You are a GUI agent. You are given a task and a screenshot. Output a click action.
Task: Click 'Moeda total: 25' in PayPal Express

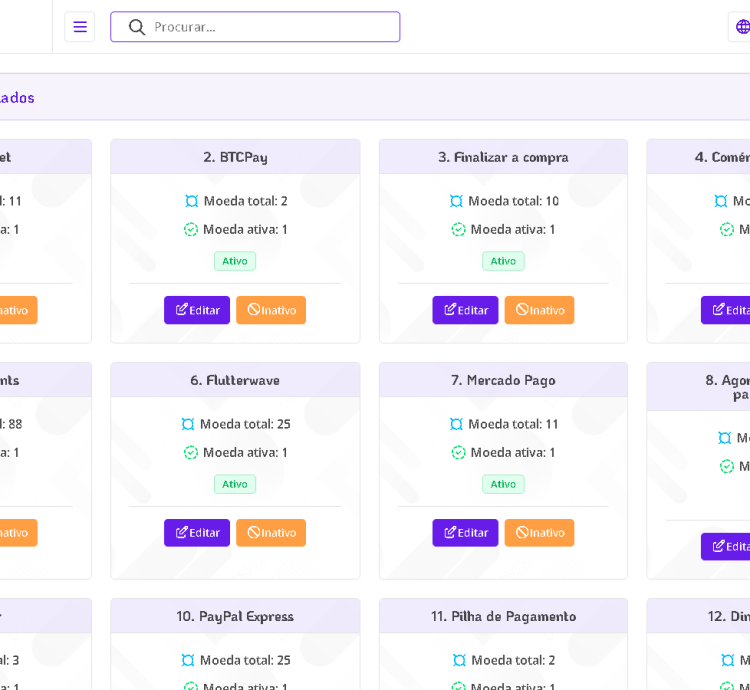tap(245, 660)
